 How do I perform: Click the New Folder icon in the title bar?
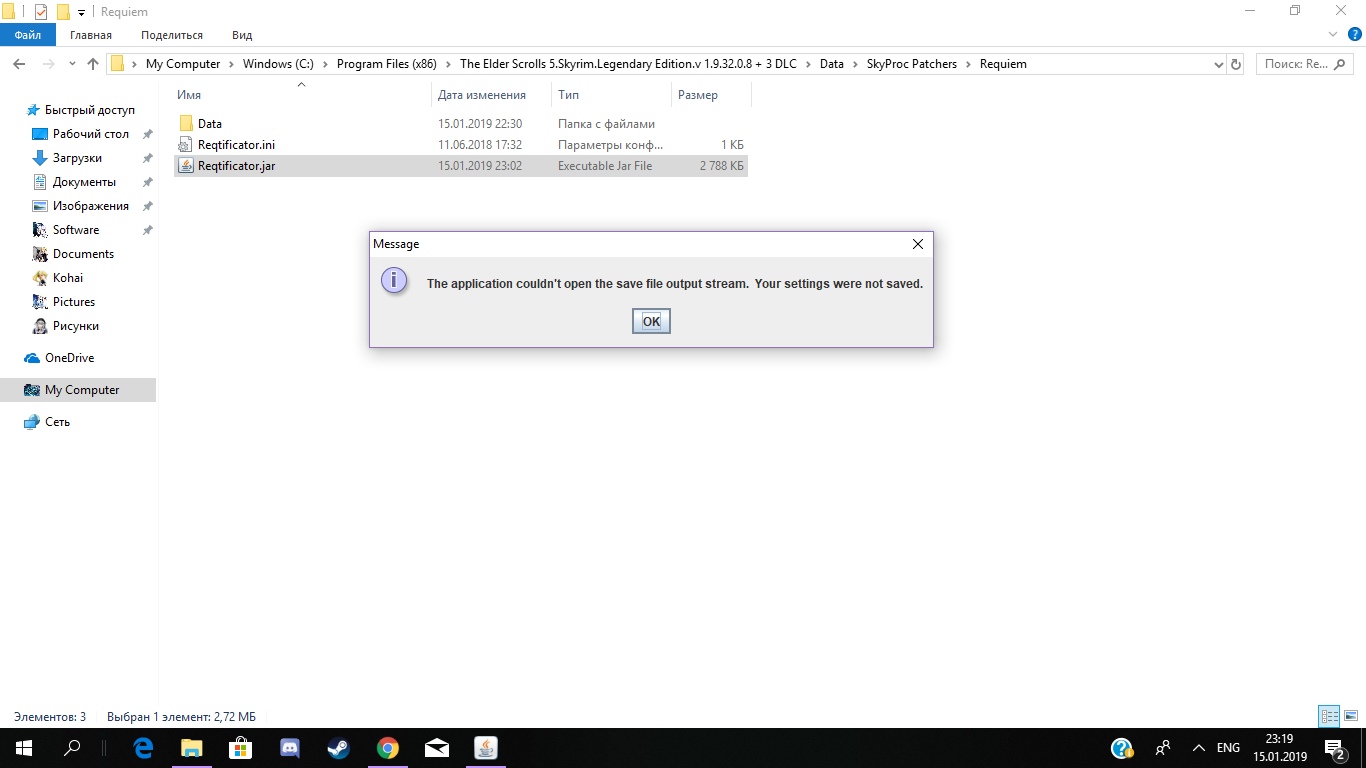pyautogui.click(x=63, y=12)
